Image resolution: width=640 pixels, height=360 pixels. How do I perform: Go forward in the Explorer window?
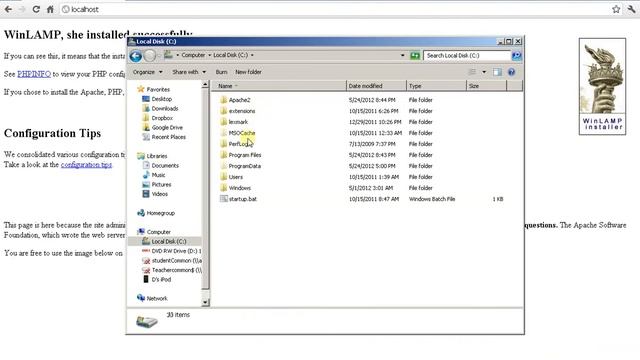click(x=150, y=56)
